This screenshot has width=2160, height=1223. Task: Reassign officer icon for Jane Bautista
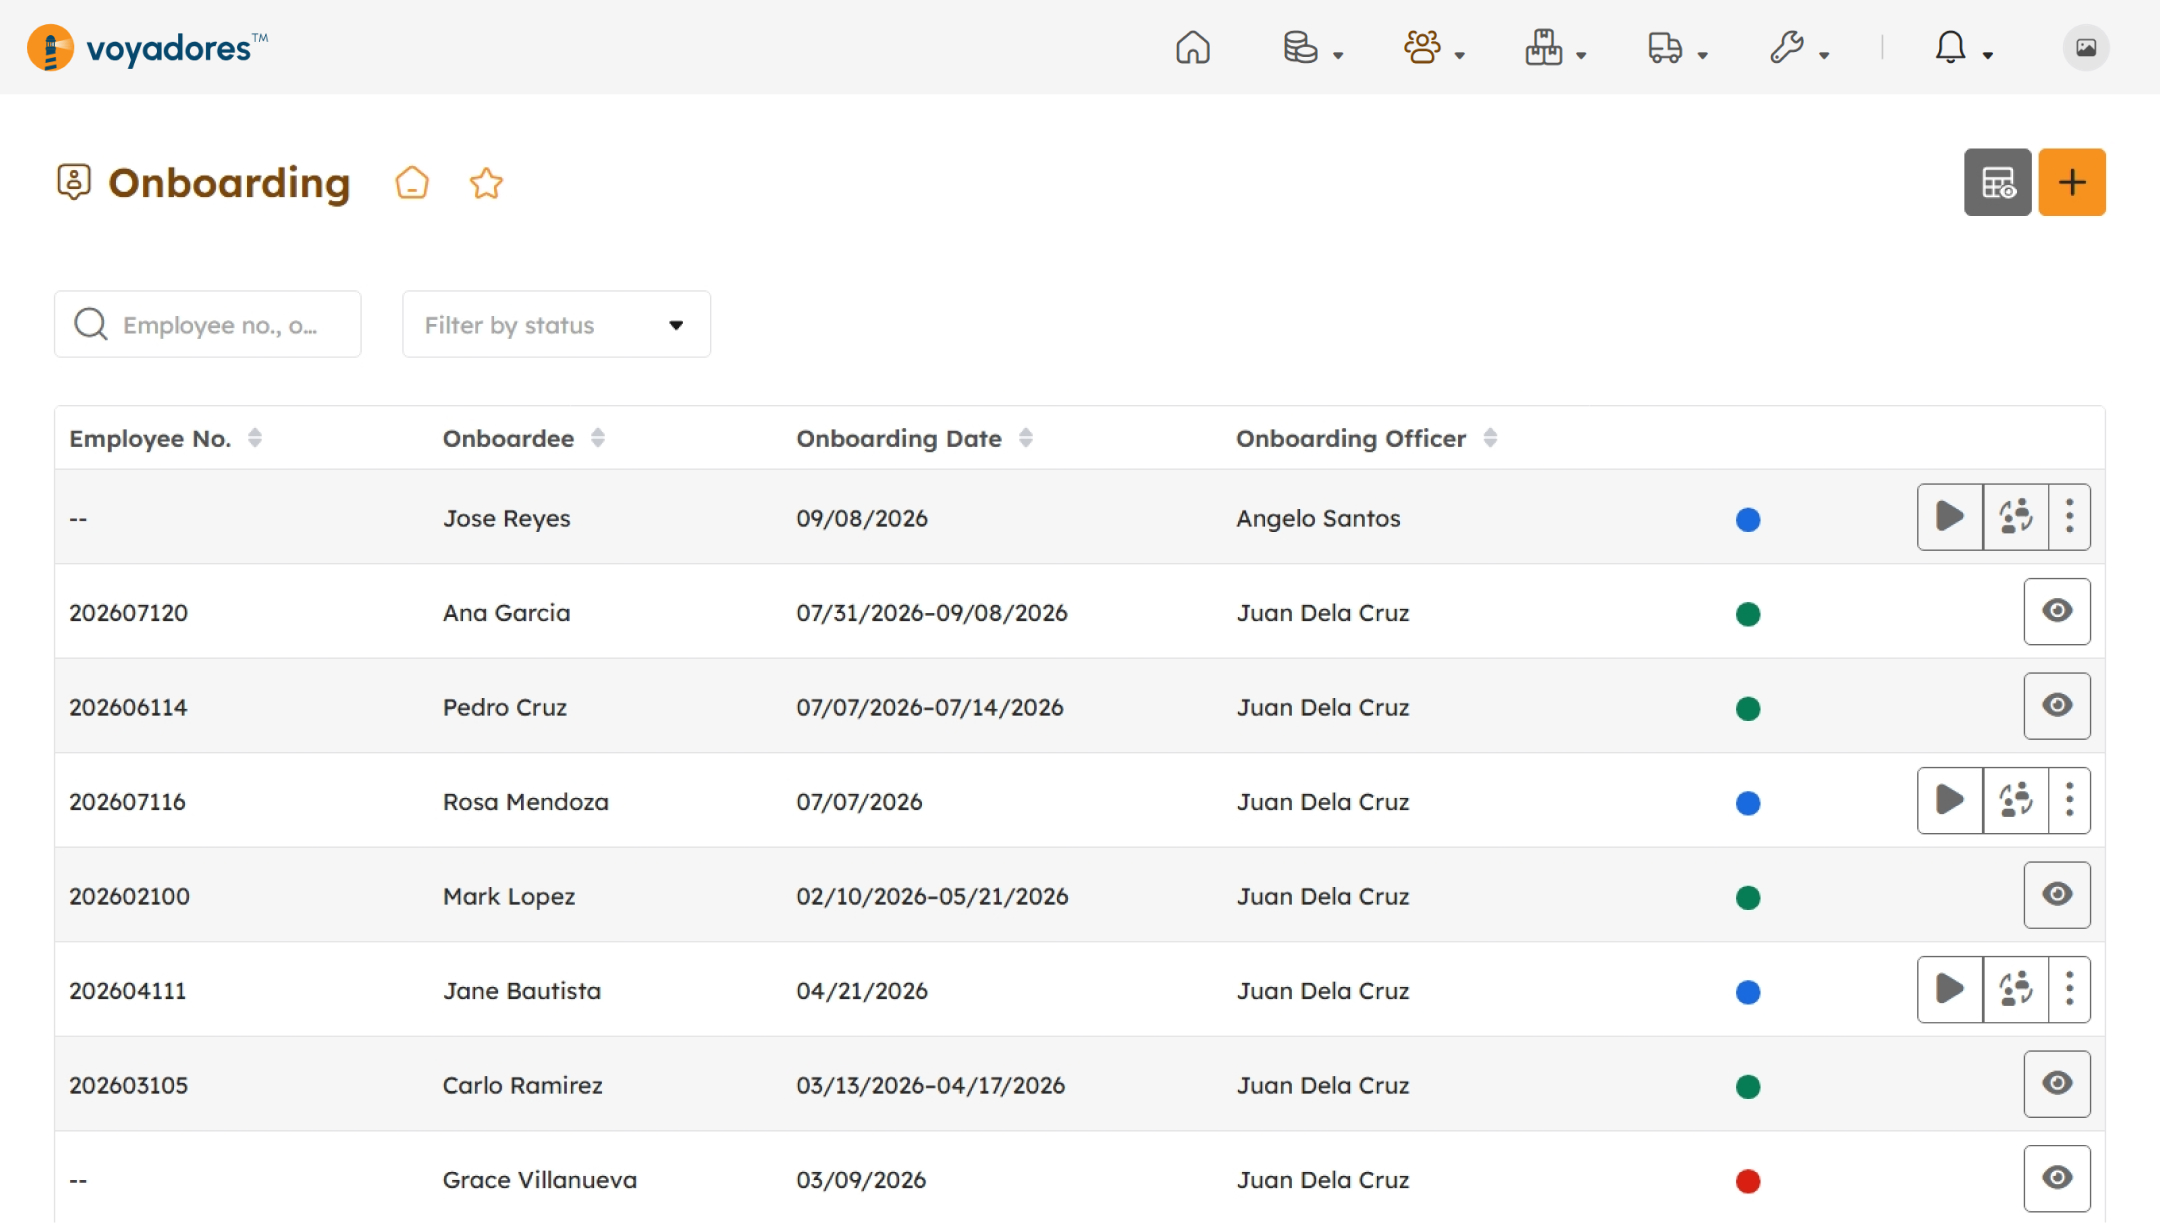pyautogui.click(x=2016, y=989)
